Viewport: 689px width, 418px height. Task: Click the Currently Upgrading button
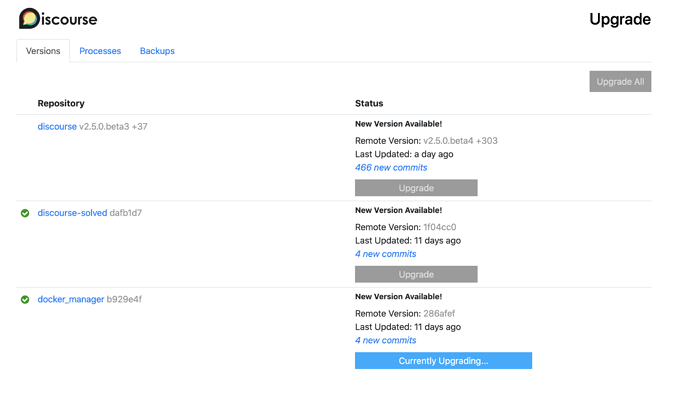[443, 360]
